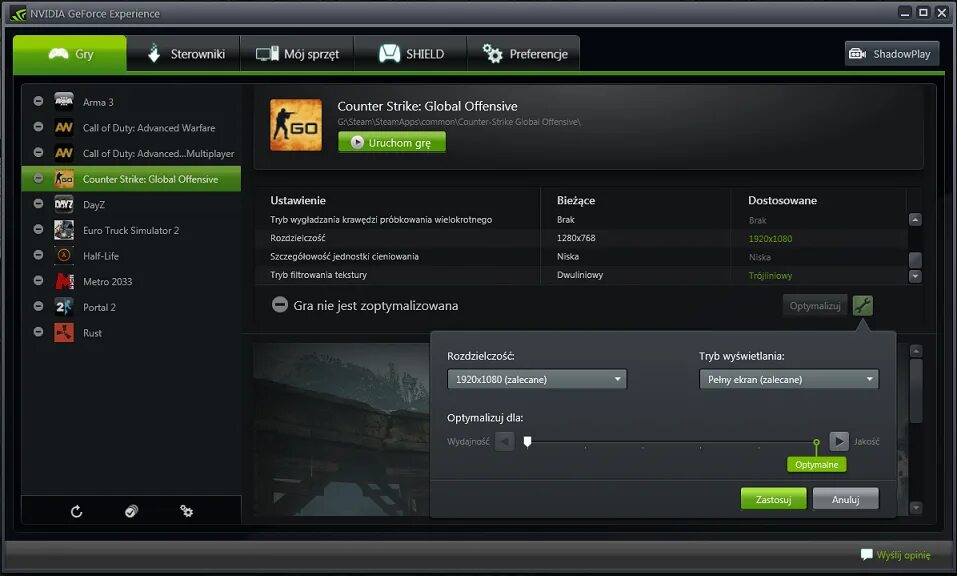957x576 pixels.
Task: Click the Rust game icon
Action: tap(63, 332)
